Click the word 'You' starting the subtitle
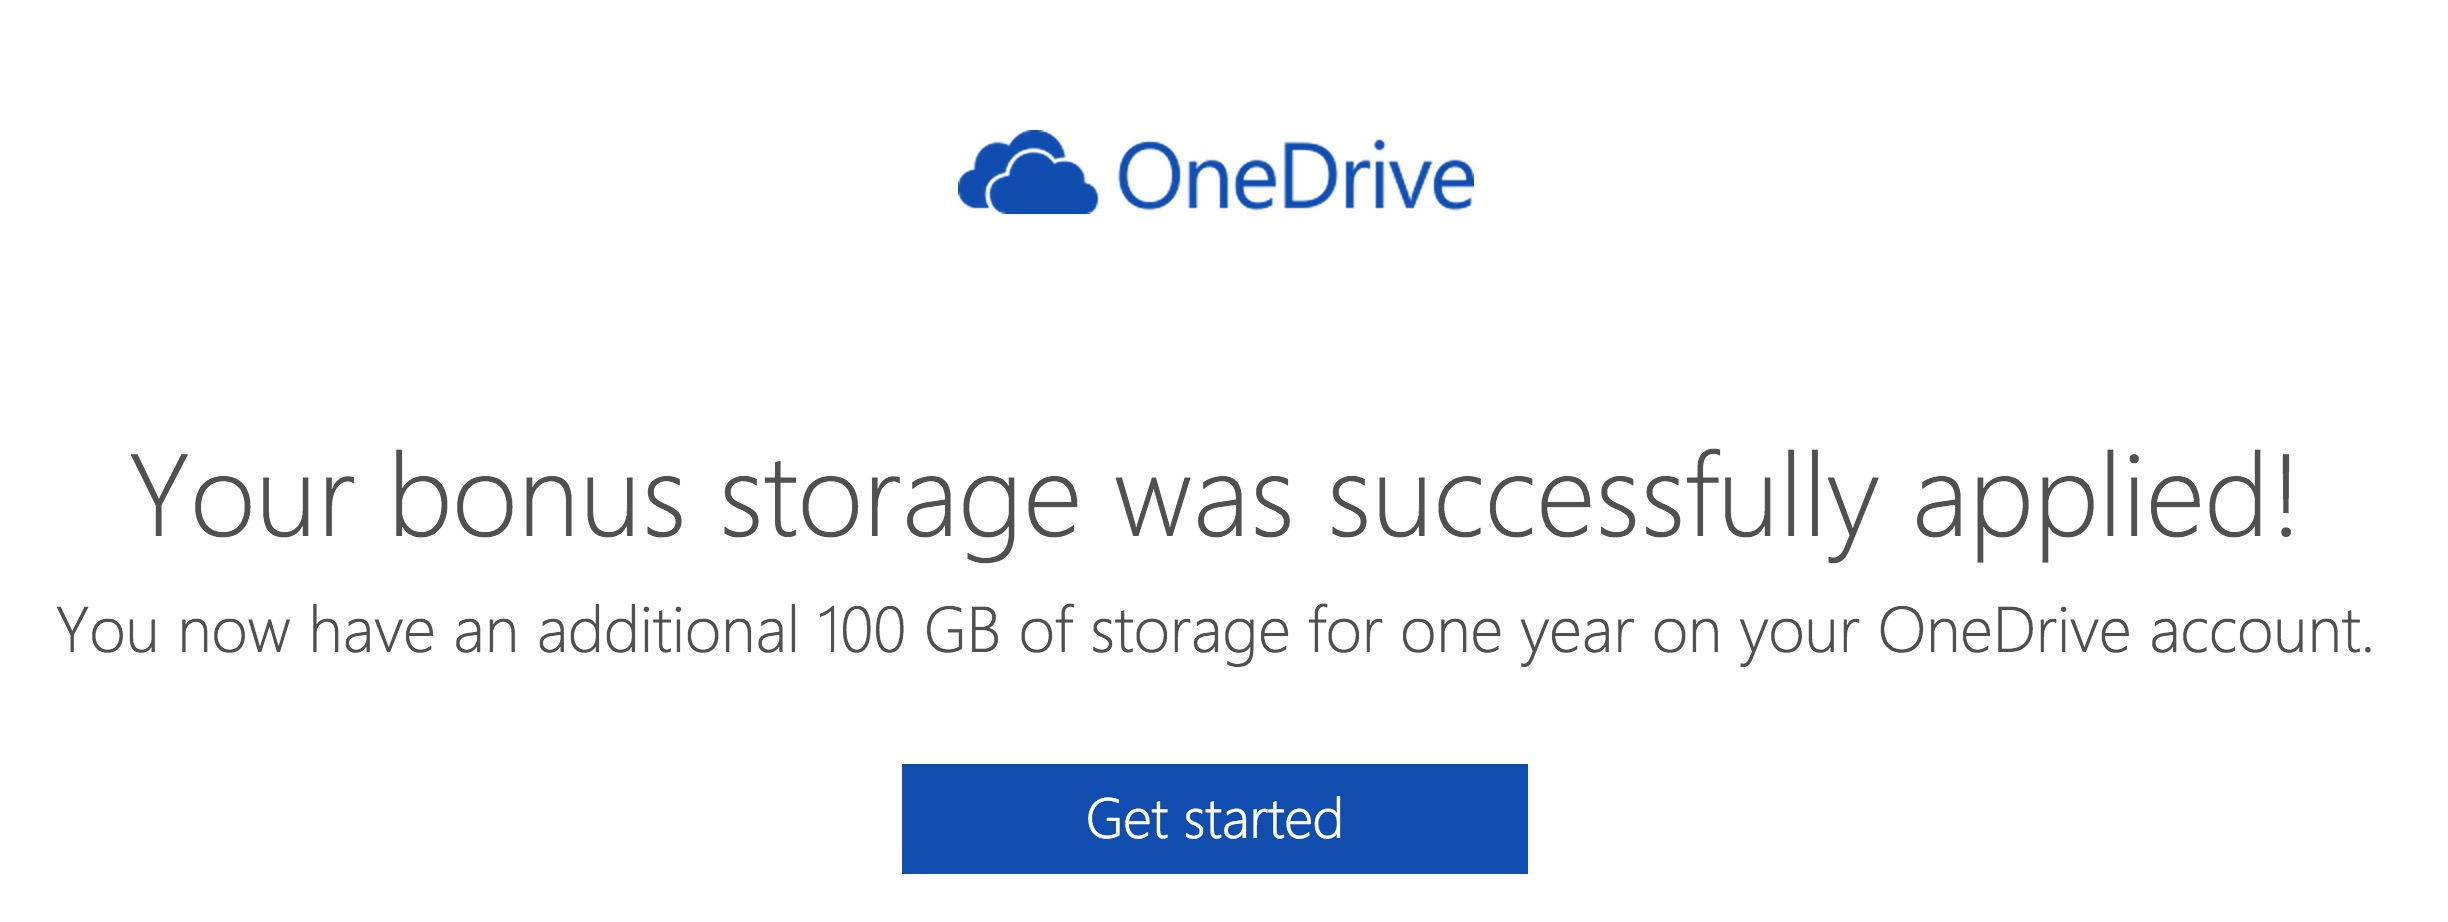Screen dimensions: 2448x922 pos(107,631)
